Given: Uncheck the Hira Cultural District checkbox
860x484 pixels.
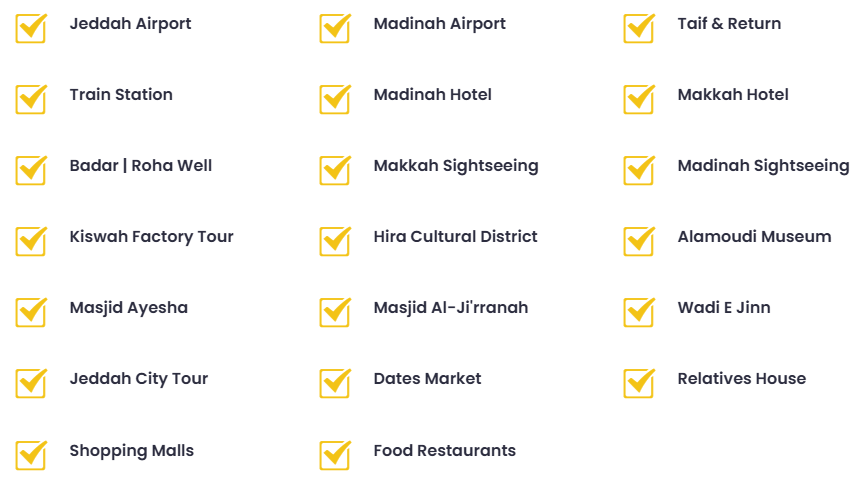Looking at the screenshot, I should pos(335,241).
